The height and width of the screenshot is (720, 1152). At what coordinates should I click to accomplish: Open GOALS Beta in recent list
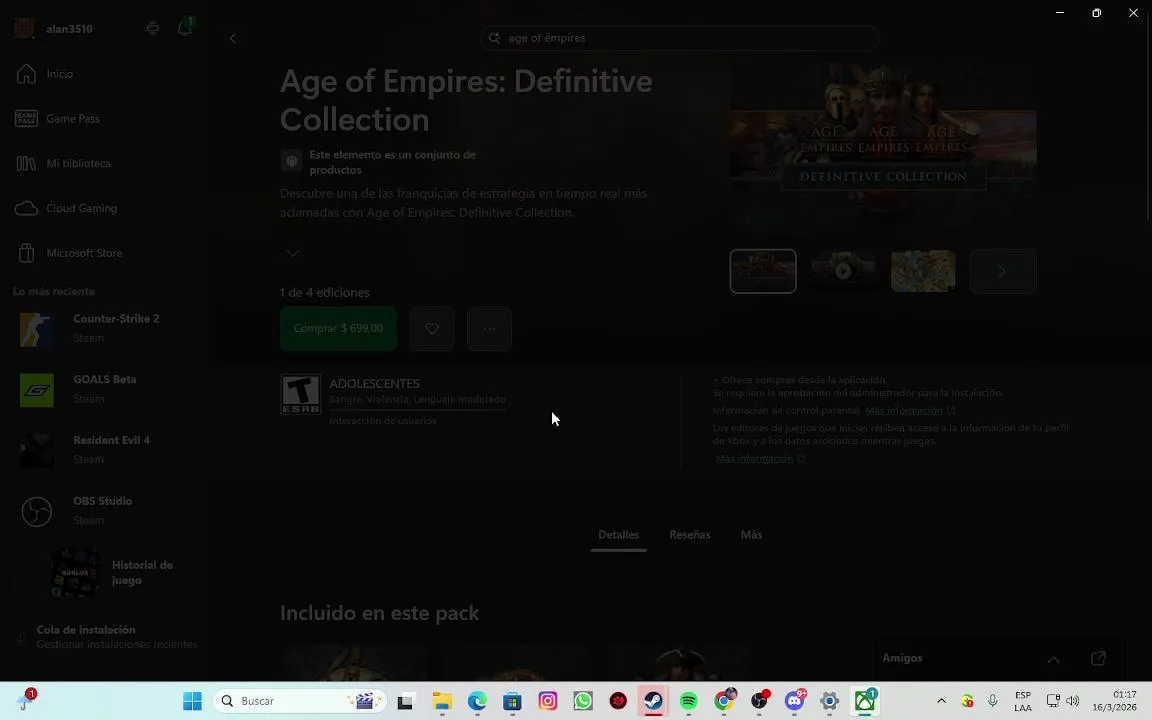[103, 389]
